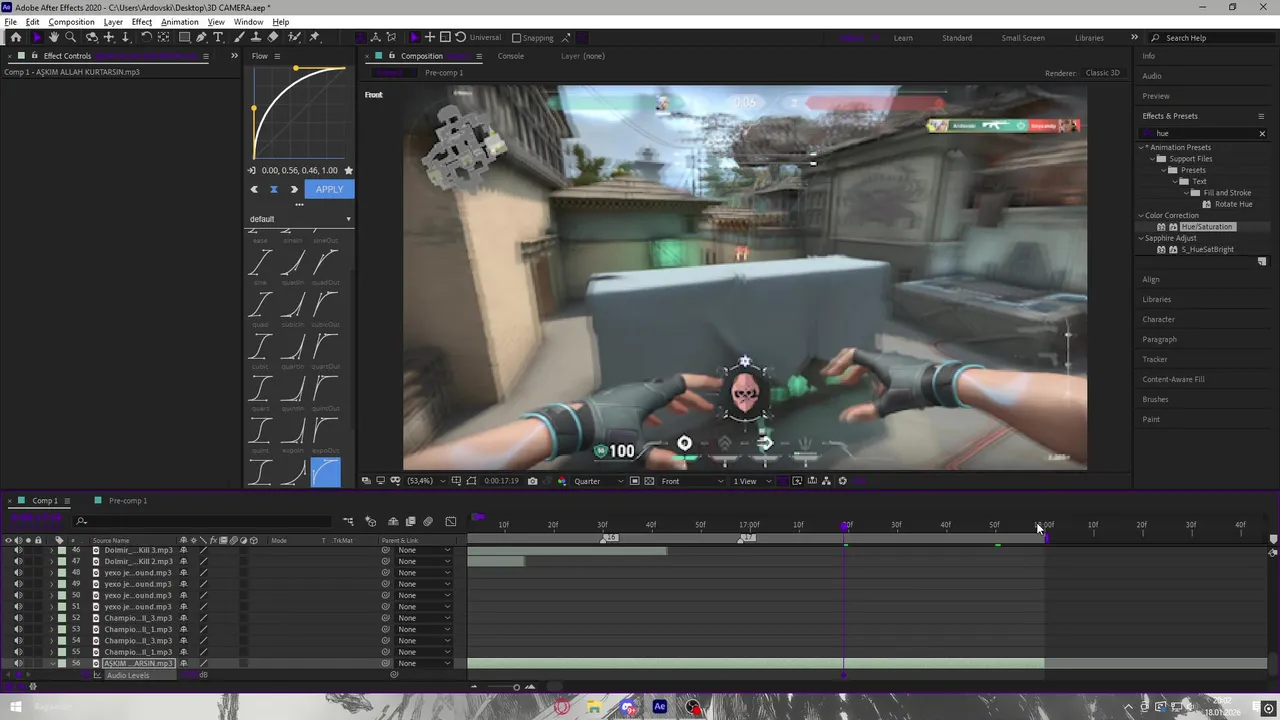The image size is (1280, 720).
Task: Toggle mask and shape path visibility
Action: coord(471,481)
